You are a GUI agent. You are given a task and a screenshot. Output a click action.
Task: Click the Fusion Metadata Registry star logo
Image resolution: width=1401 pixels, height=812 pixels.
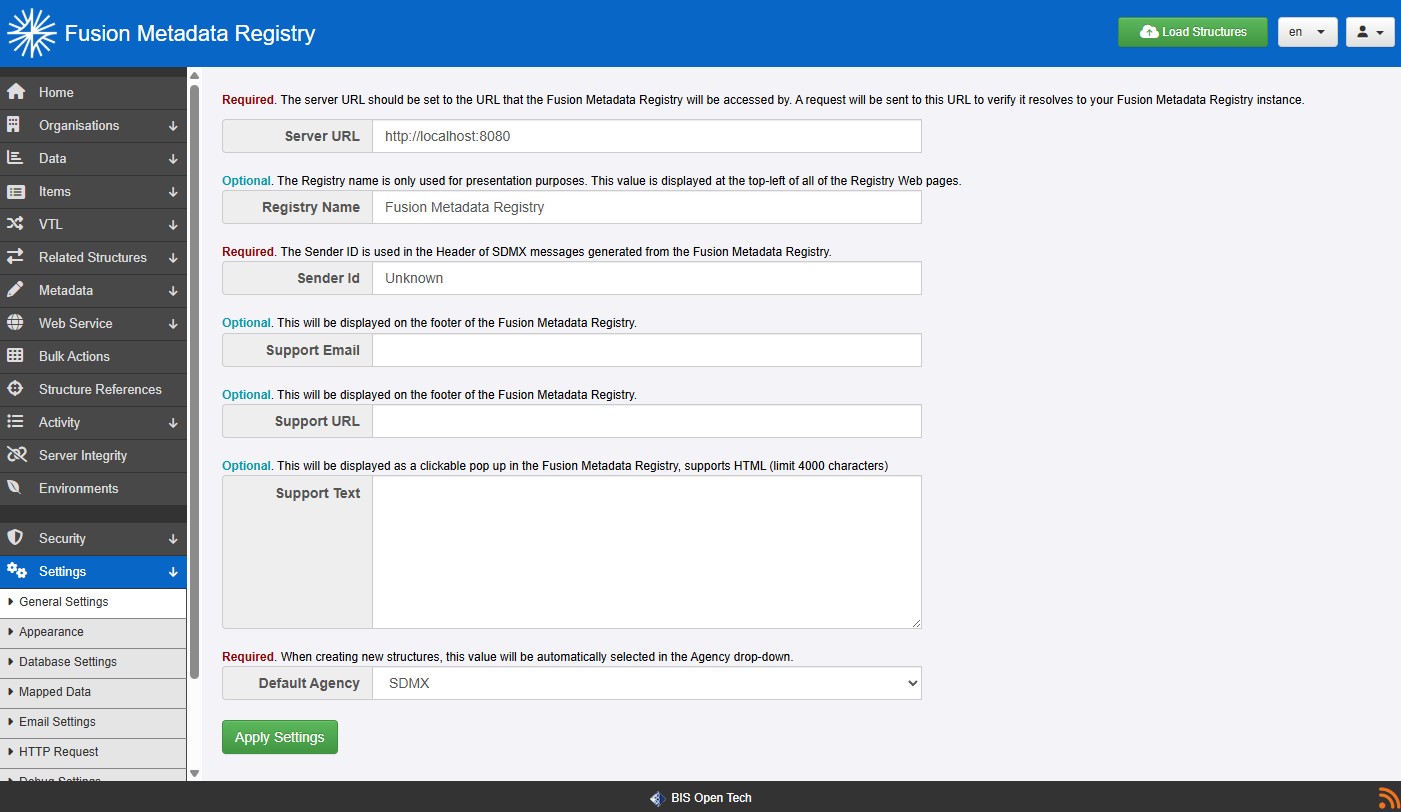31,33
